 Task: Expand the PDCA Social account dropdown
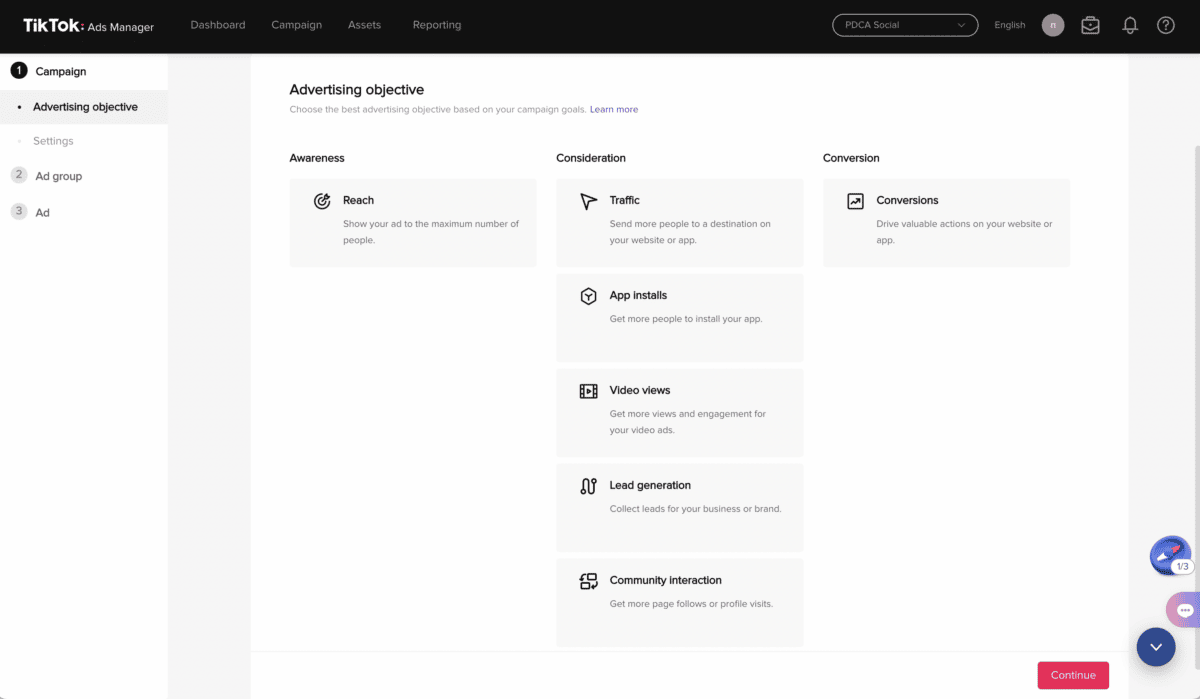tap(905, 25)
